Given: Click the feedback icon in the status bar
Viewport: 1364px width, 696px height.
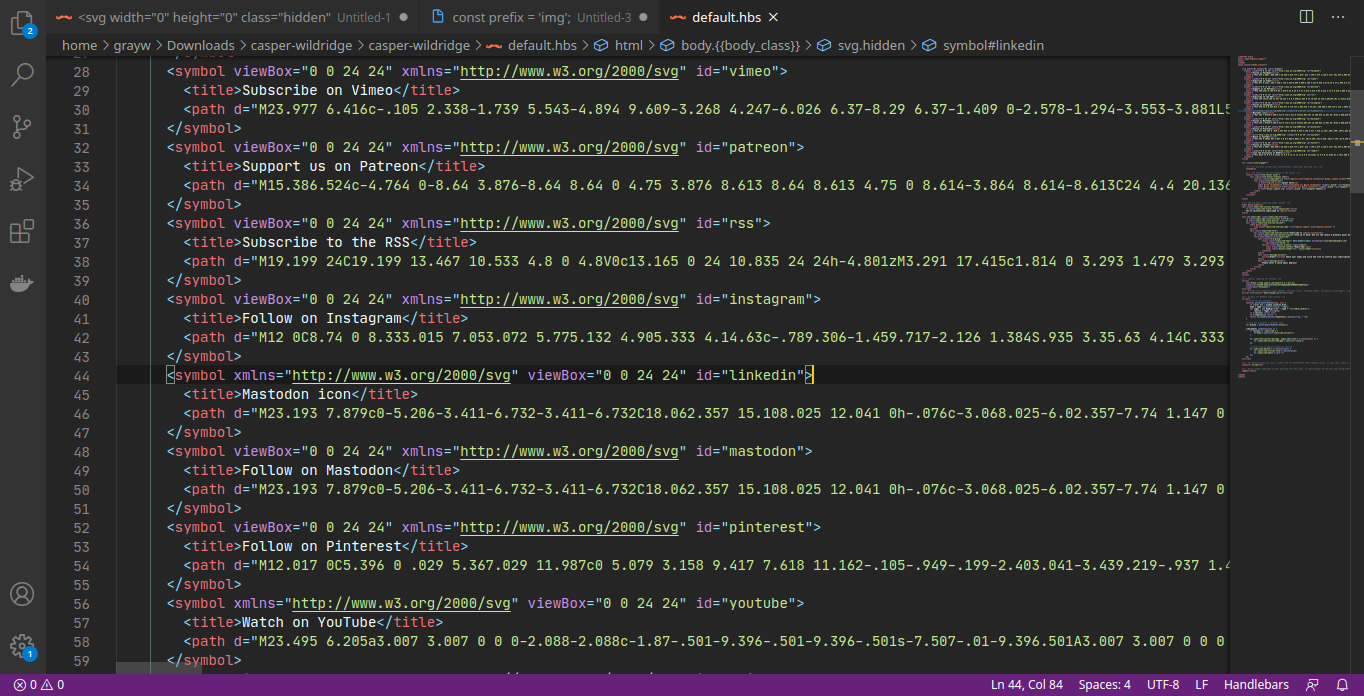Looking at the screenshot, I should pyautogui.click(x=1312, y=685).
